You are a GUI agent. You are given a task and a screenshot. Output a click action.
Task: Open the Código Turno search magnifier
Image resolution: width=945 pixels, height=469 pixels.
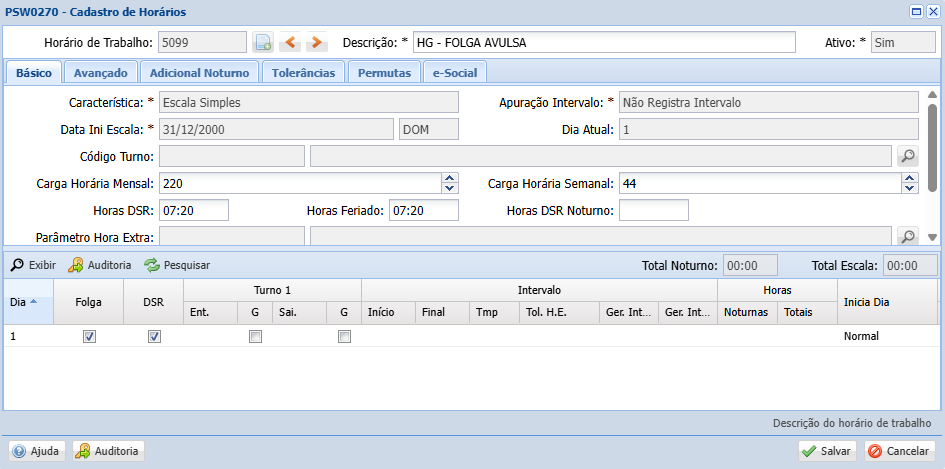908,156
